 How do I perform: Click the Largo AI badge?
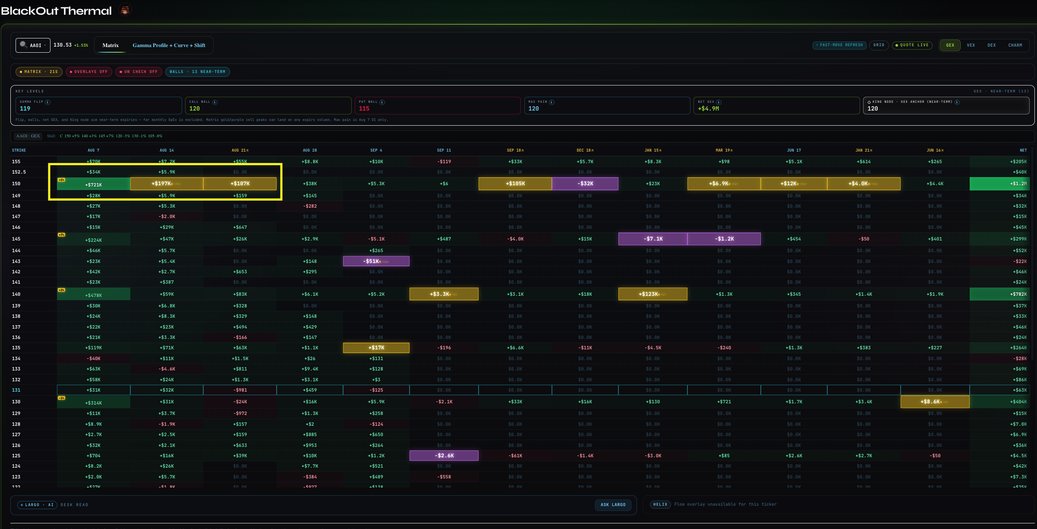click(37, 505)
